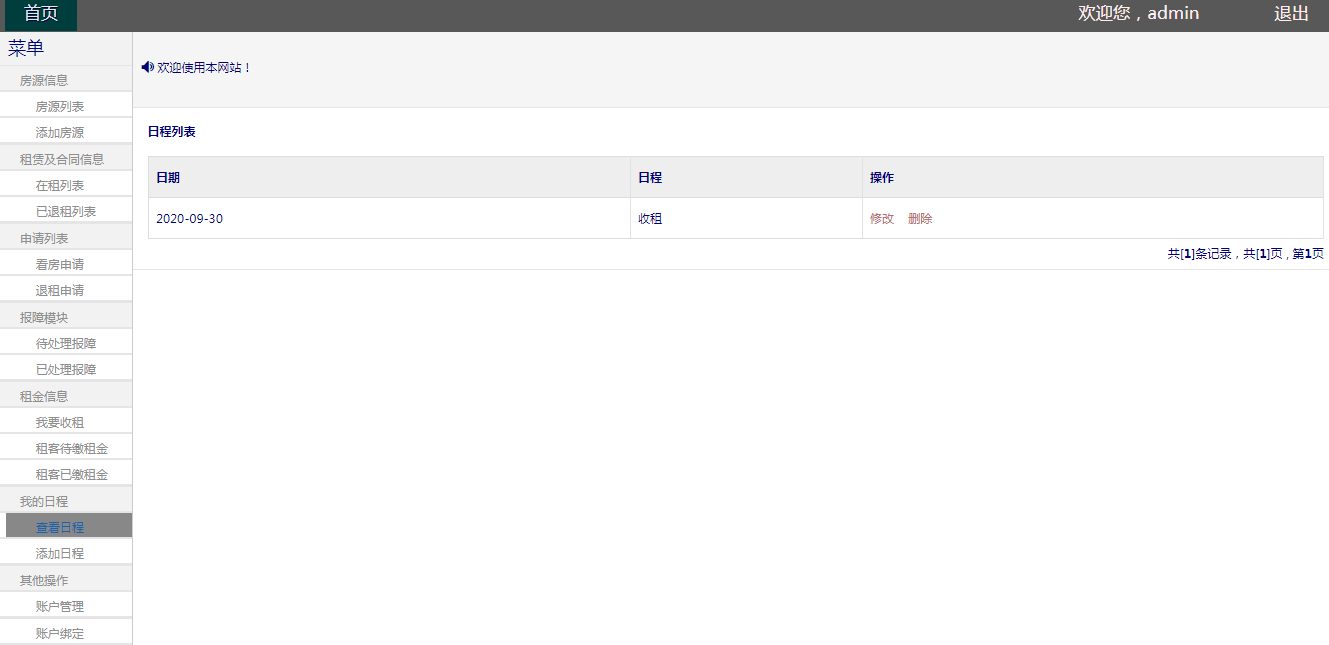Click the 日程列表 heading
The width and height of the screenshot is (1329, 645).
[171, 131]
